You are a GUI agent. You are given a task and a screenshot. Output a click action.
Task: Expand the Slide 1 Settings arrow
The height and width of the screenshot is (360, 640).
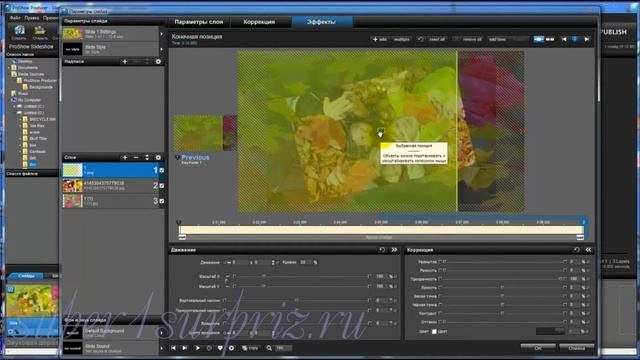click(x=162, y=34)
